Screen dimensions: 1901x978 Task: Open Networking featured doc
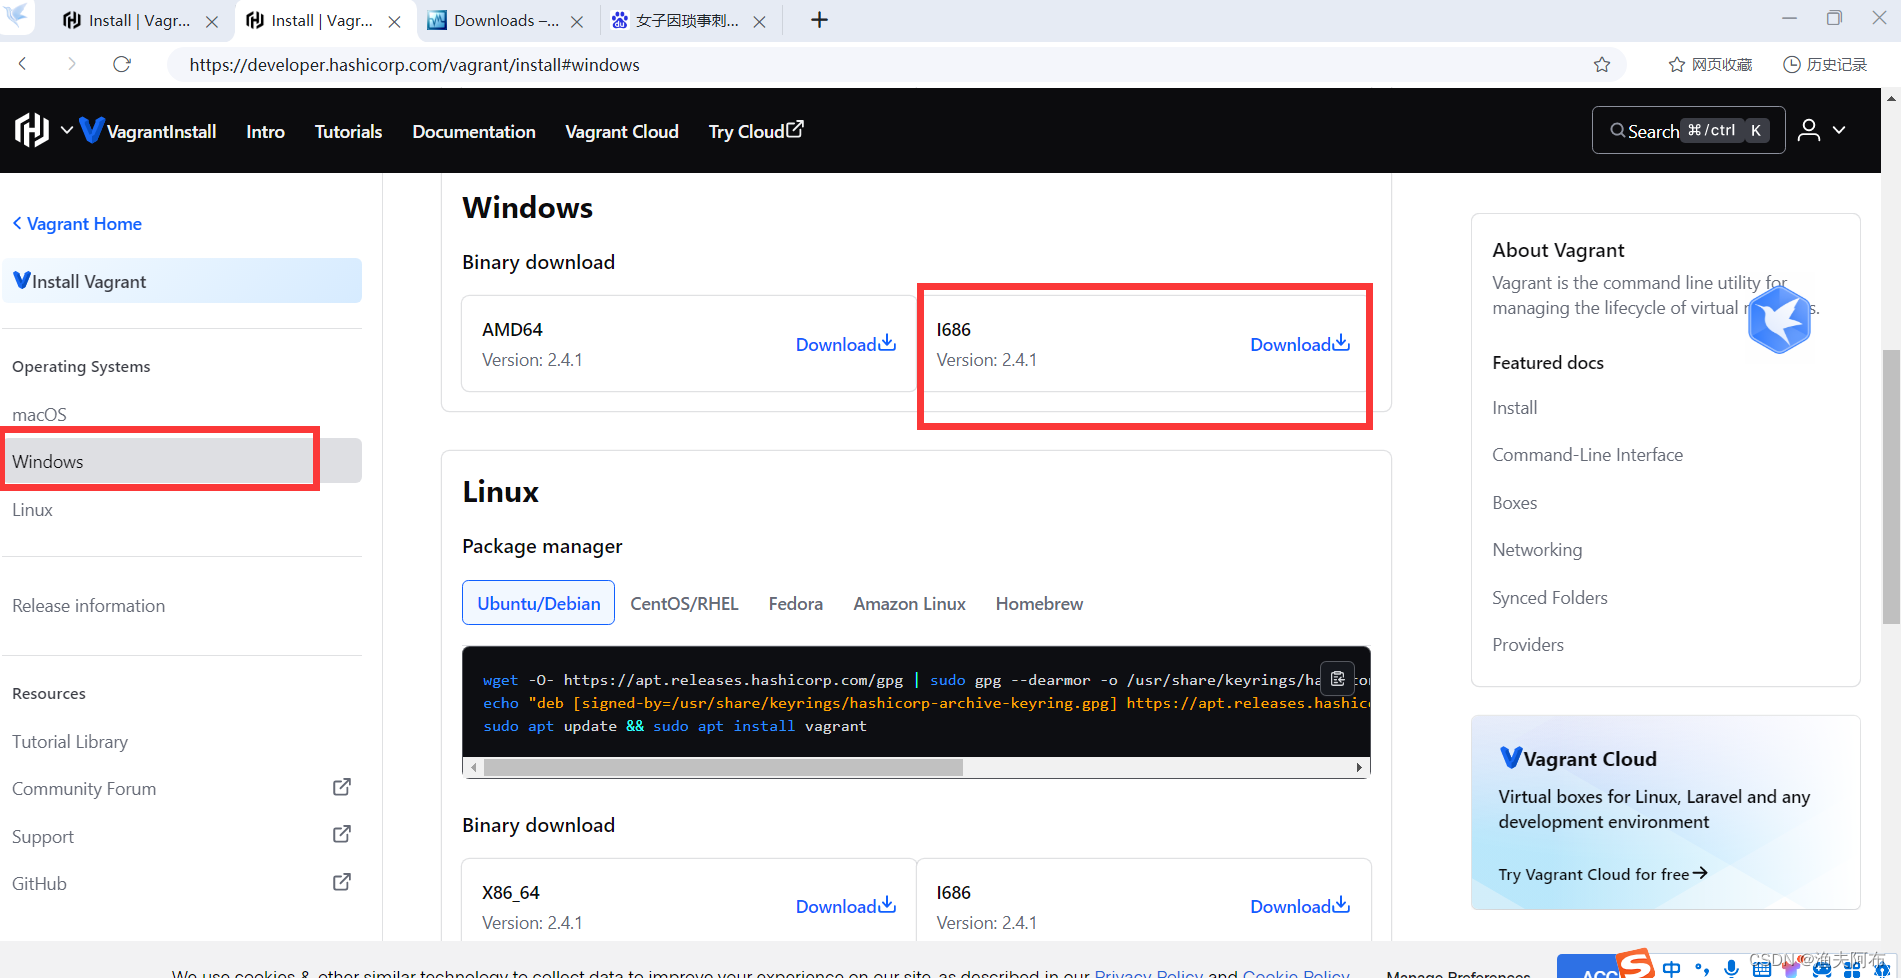click(x=1537, y=549)
